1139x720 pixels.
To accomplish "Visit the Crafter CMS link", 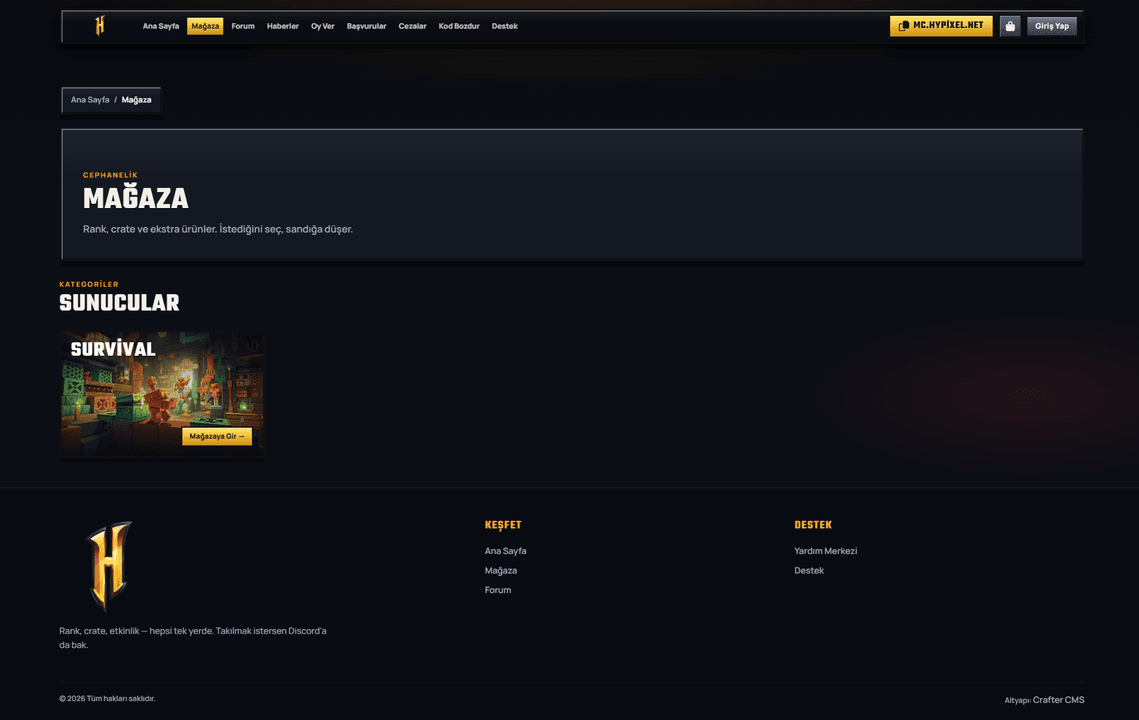I will (x=1058, y=700).
